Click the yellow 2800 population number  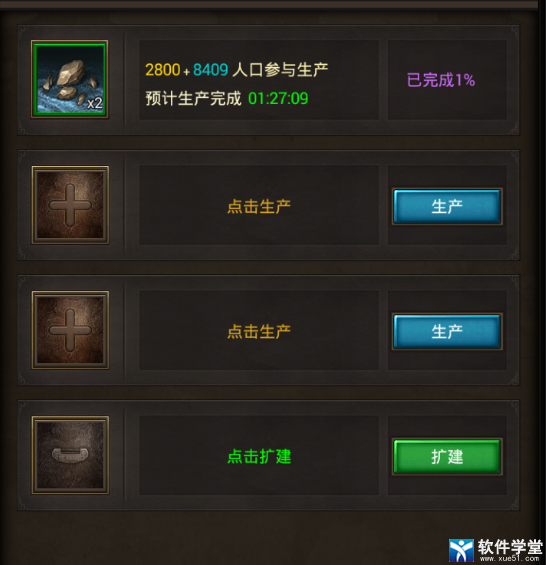pyautogui.click(x=163, y=70)
